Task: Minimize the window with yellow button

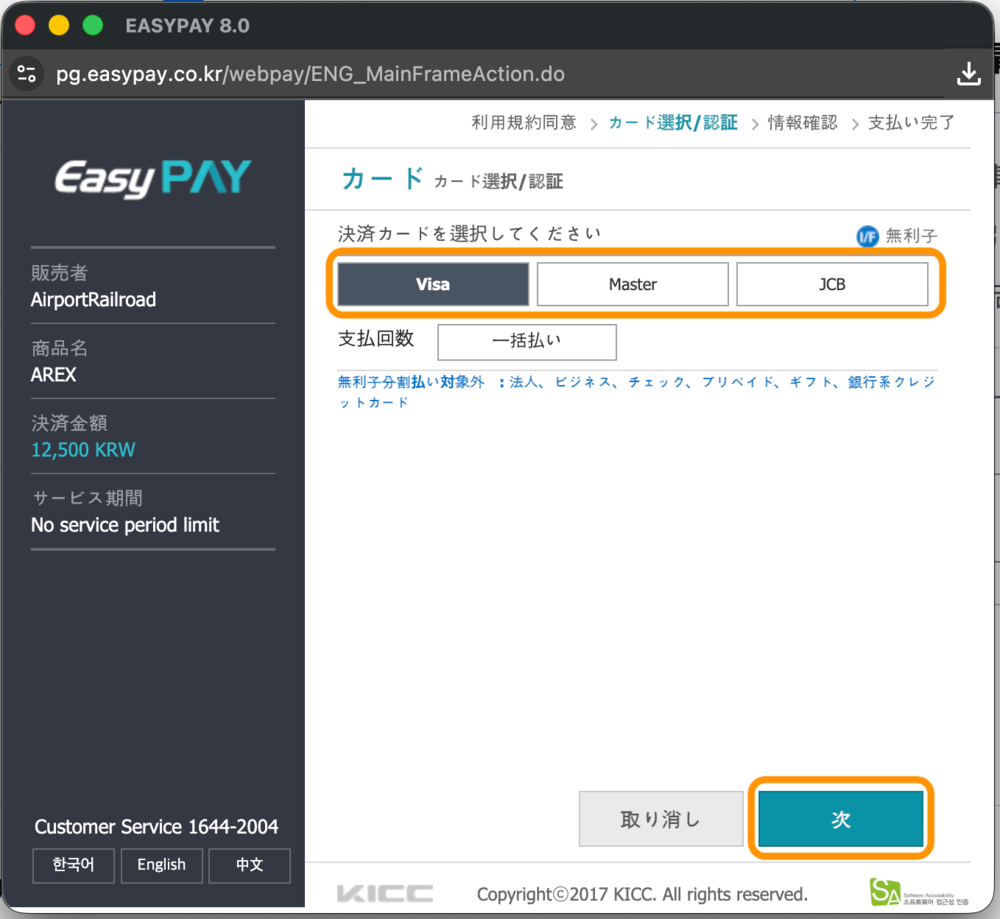Action: point(59,26)
